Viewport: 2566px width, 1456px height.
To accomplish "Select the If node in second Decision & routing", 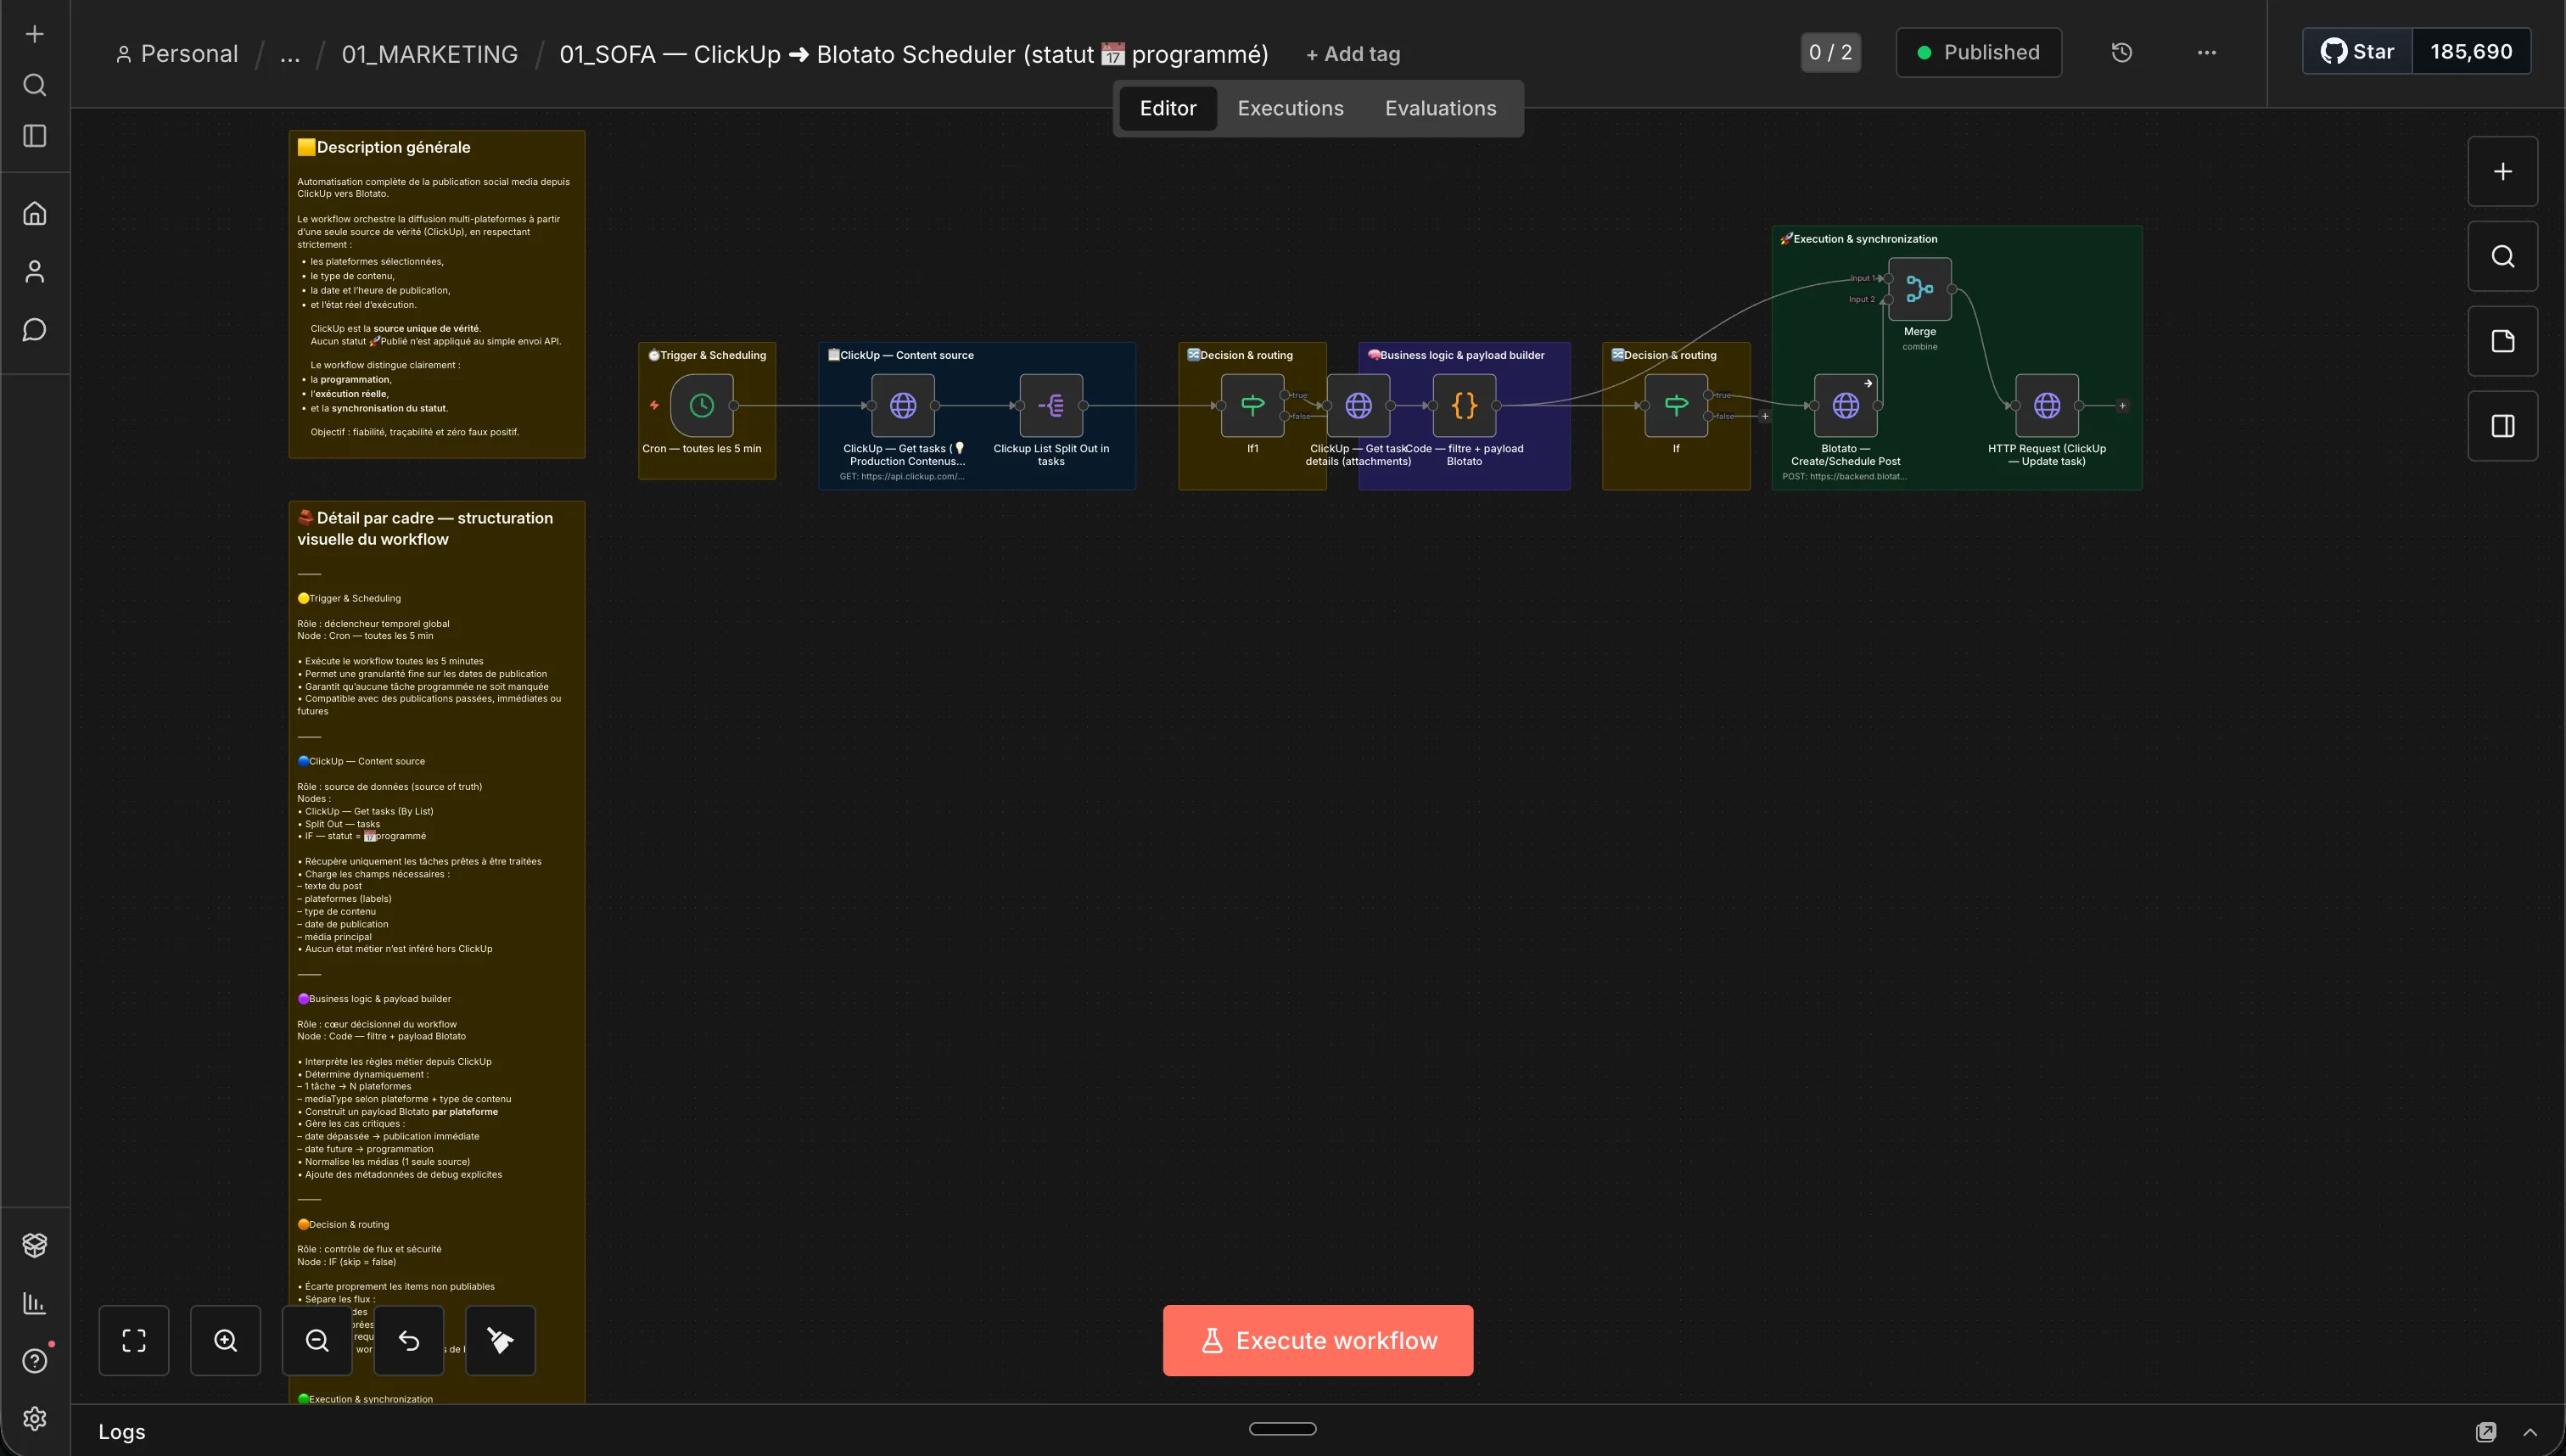I will click(x=1676, y=405).
